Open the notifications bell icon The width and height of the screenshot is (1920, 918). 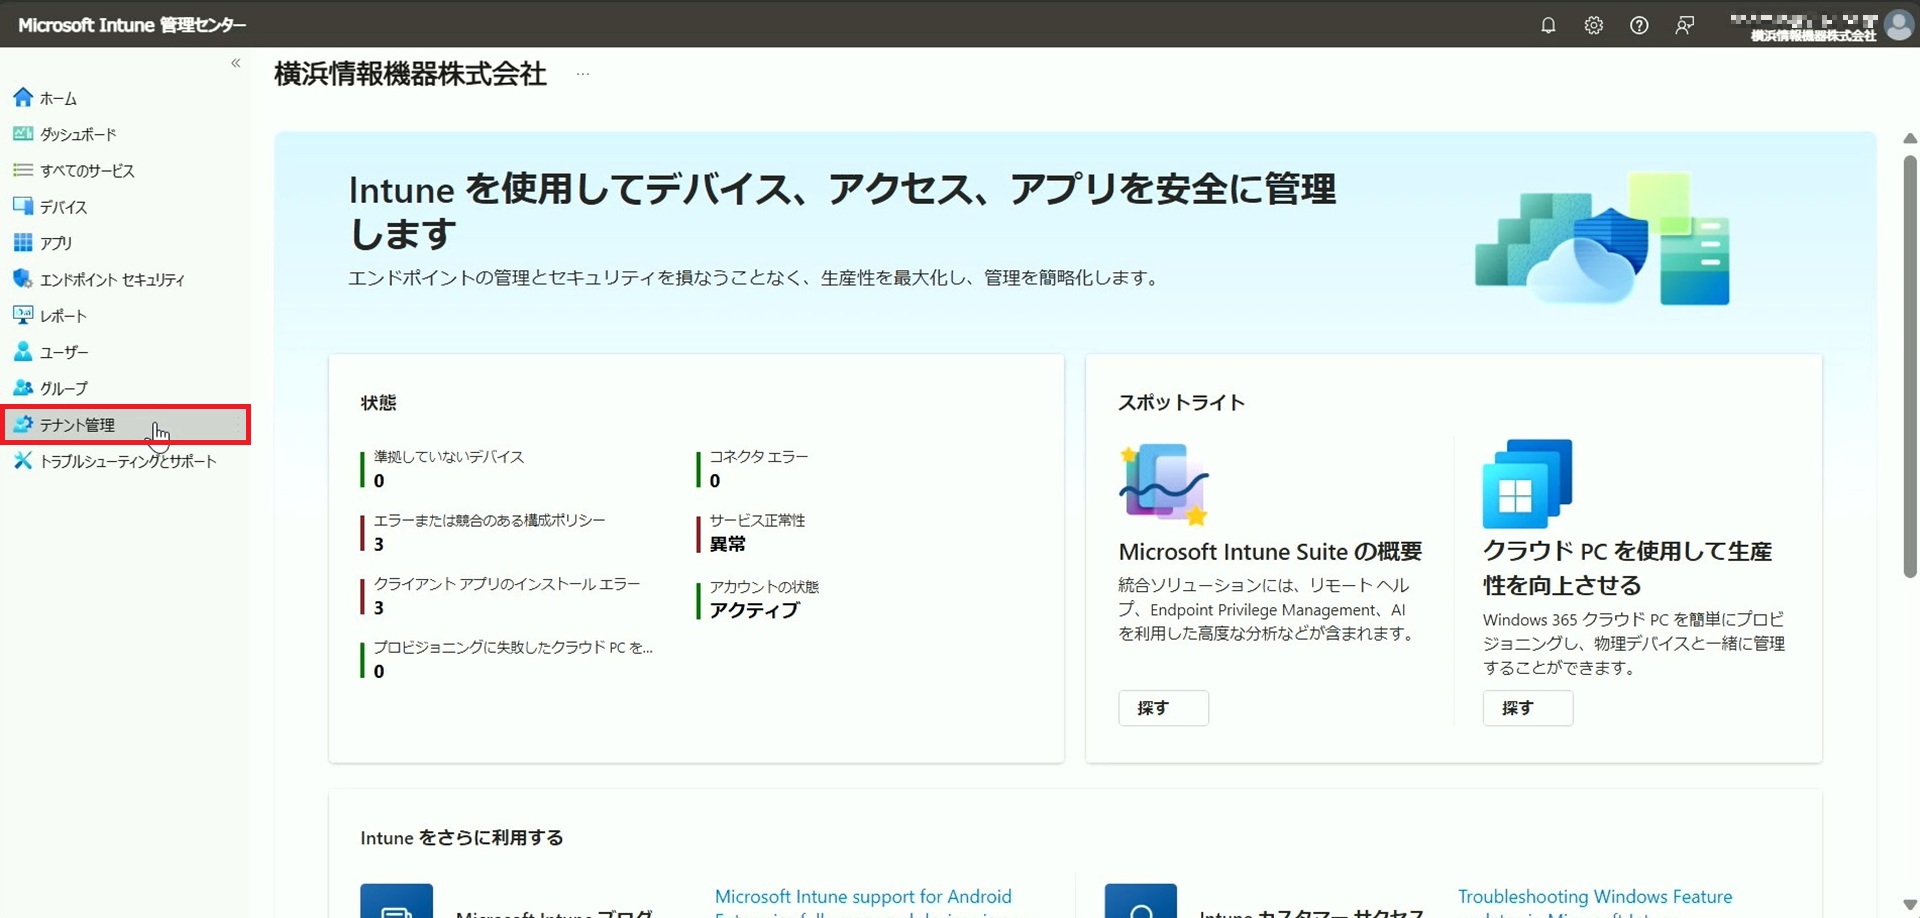click(x=1548, y=25)
